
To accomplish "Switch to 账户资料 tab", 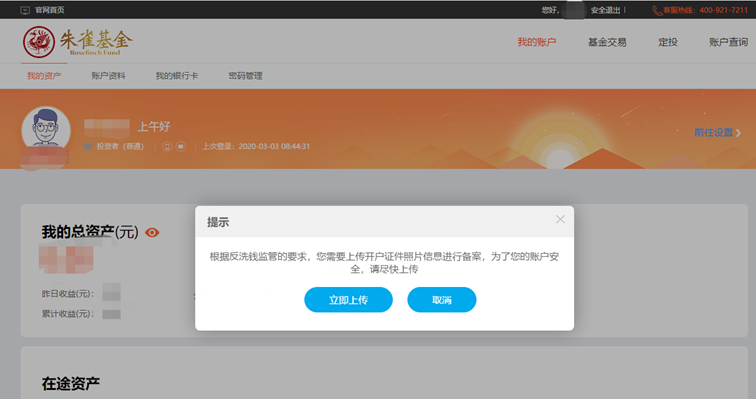I will pyautogui.click(x=108, y=76).
